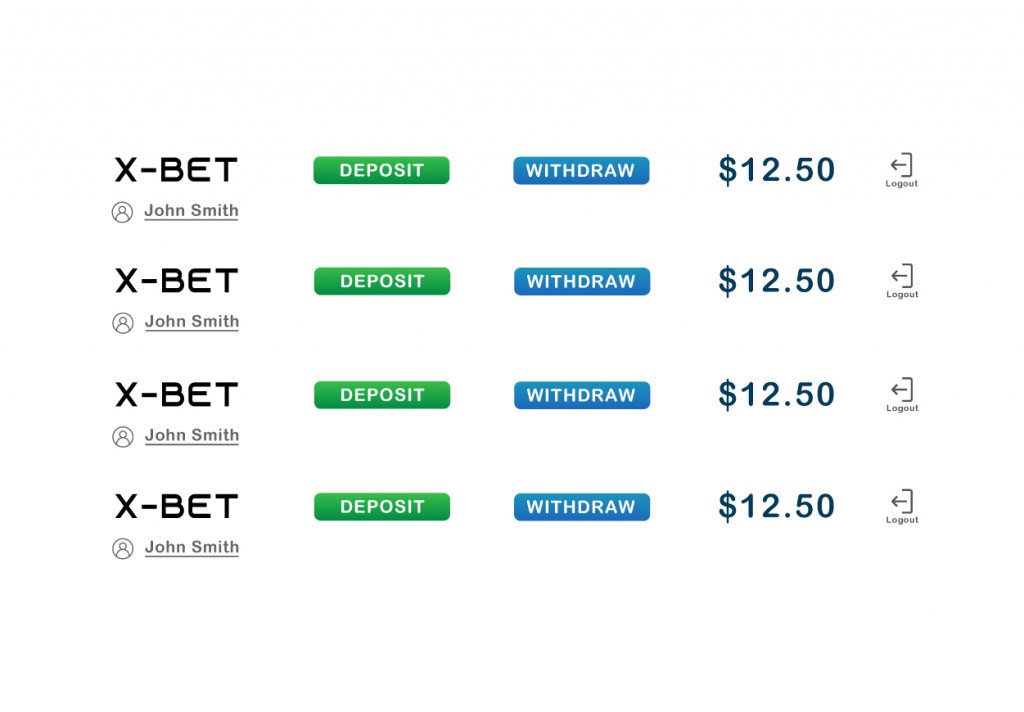This screenshot has width=1024, height=712.
Task: Click the X-BET logo in the first row
Action: (x=176, y=170)
